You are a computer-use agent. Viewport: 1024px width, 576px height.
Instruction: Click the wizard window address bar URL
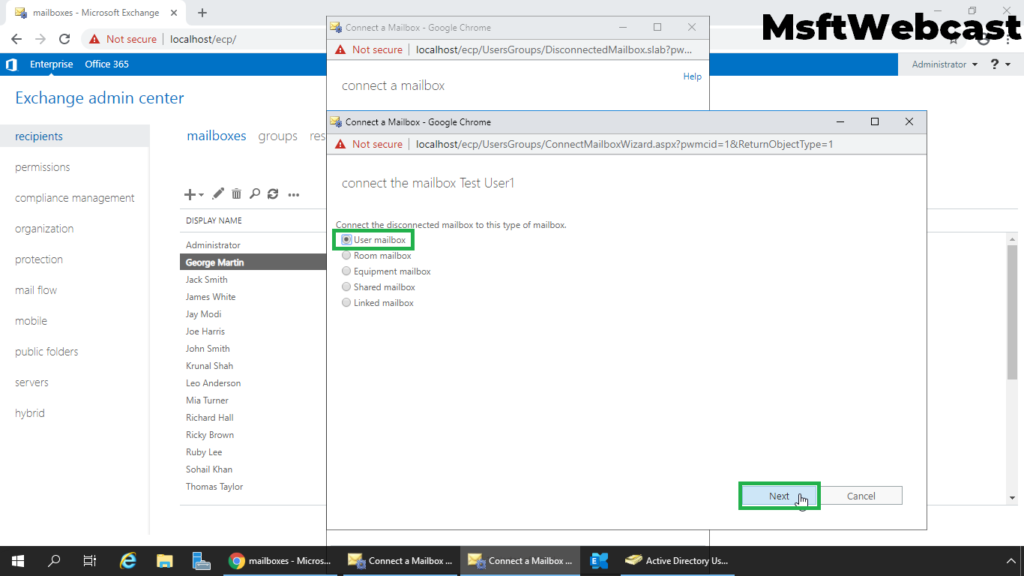(624, 144)
